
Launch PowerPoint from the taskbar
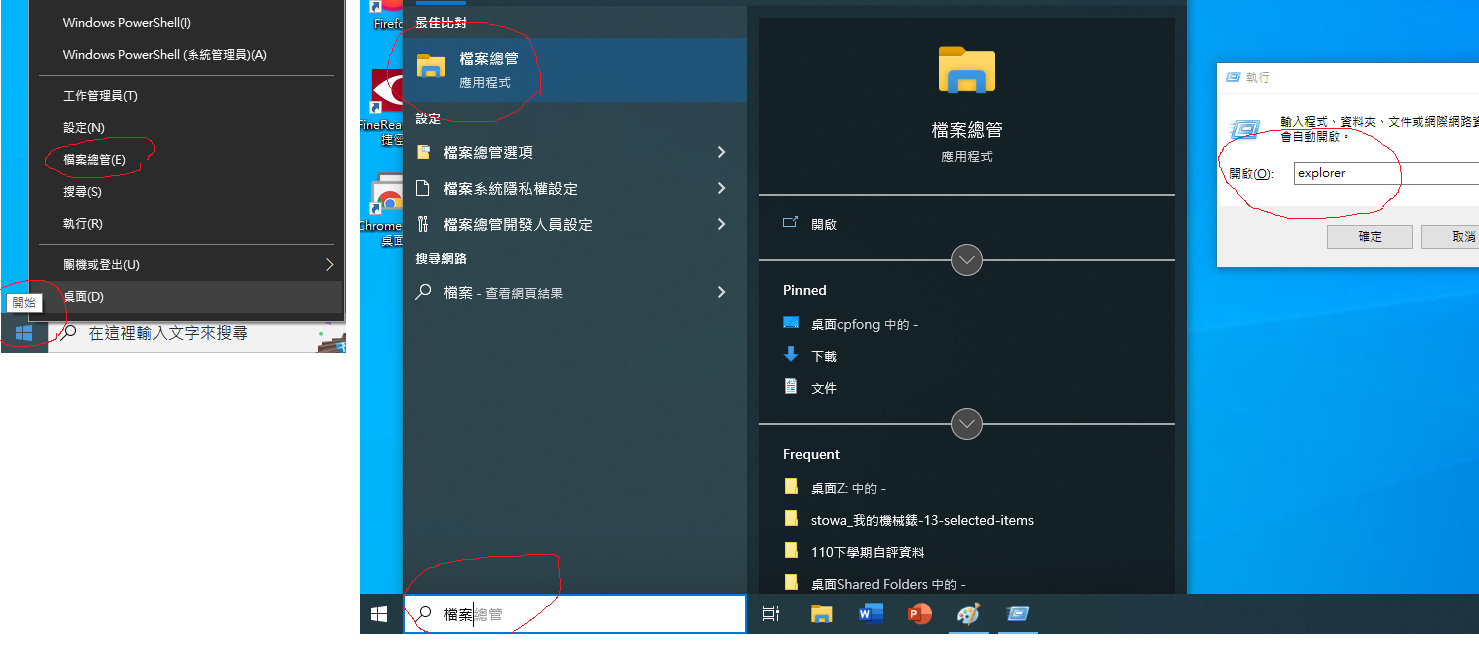pyautogui.click(x=919, y=614)
